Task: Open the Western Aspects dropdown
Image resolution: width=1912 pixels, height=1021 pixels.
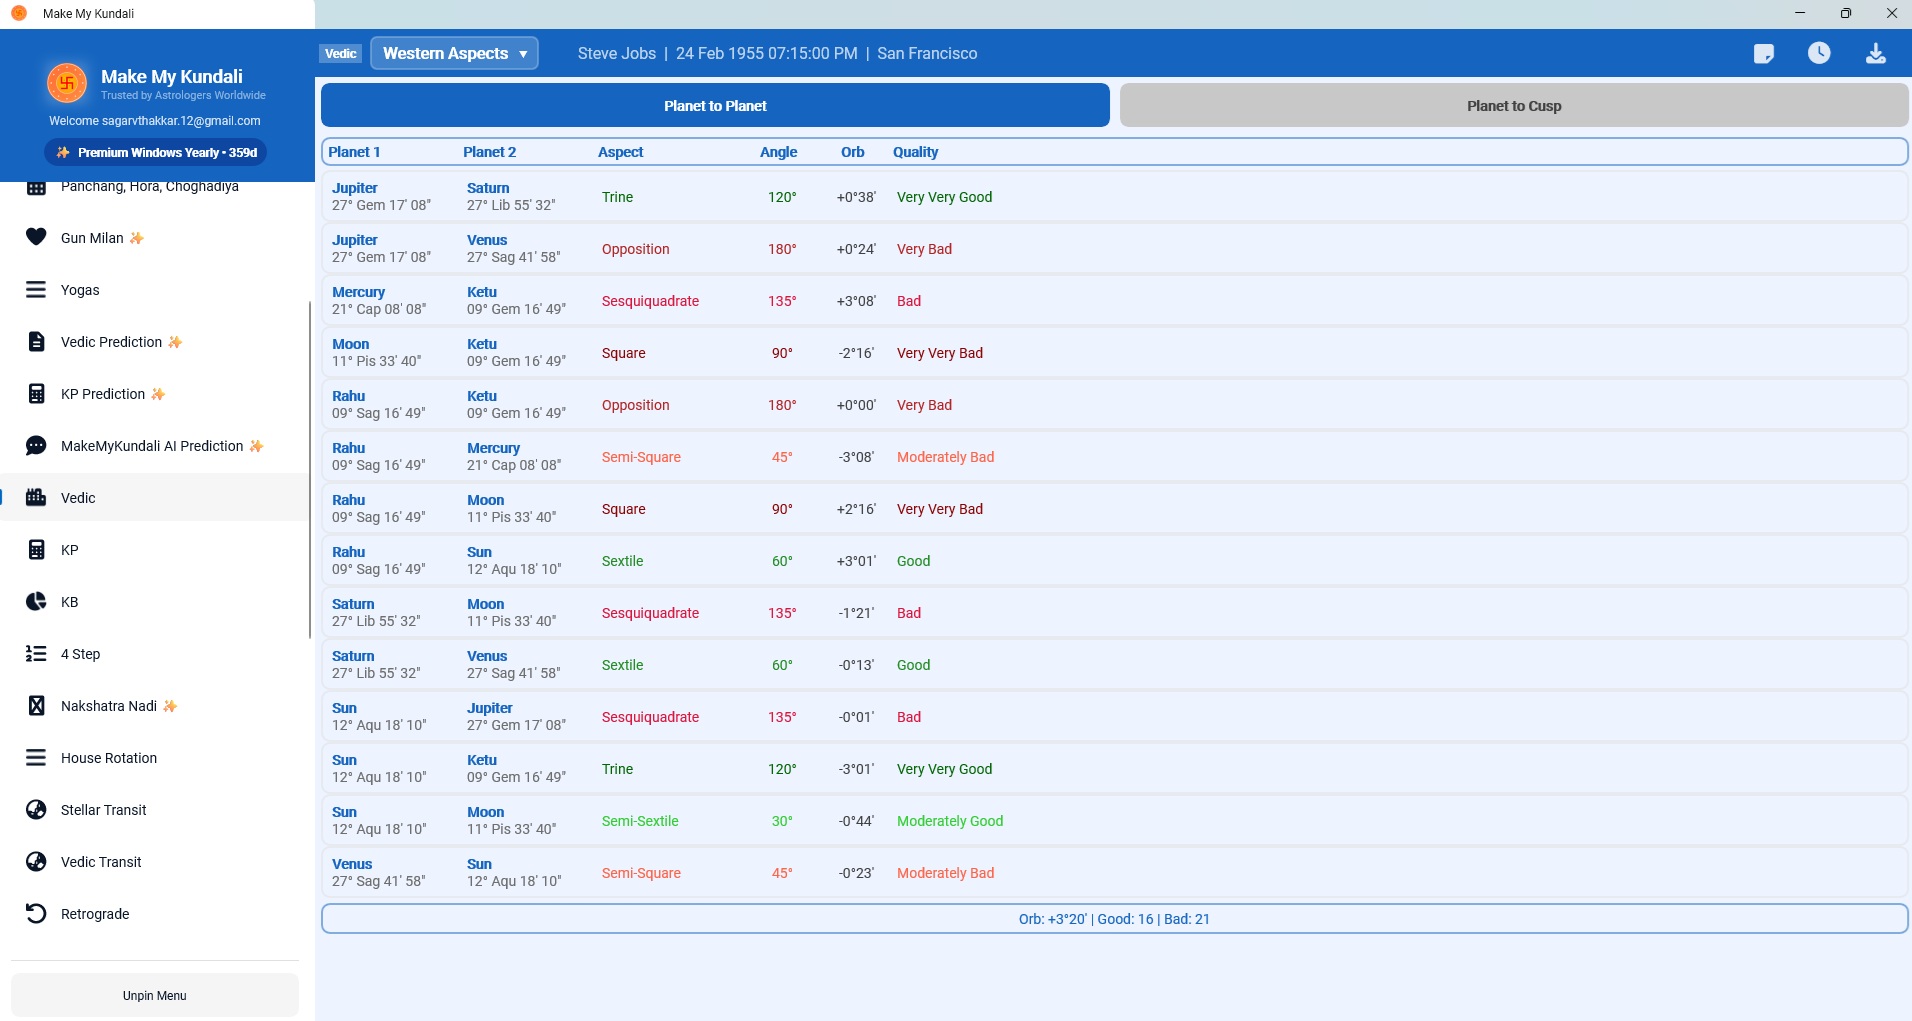Action: (454, 53)
